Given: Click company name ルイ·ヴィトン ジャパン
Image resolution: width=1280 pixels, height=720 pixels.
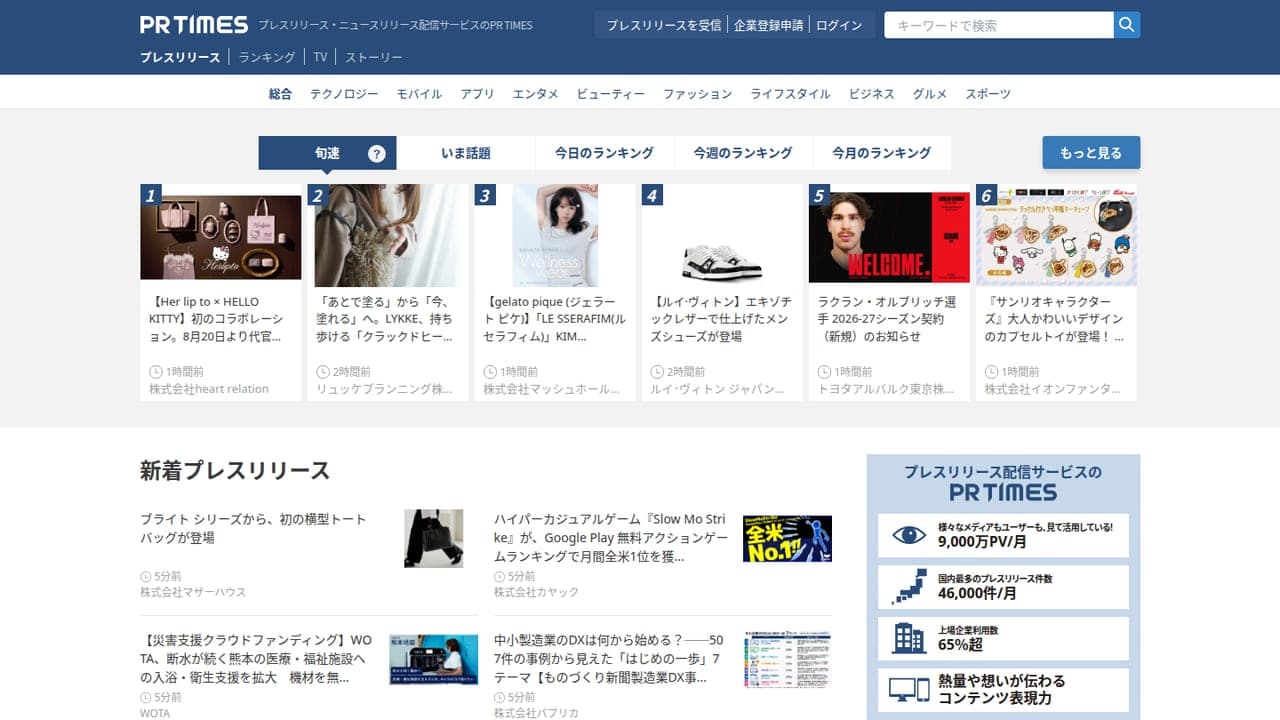Looking at the screenshot, I should tap(717, 389).
